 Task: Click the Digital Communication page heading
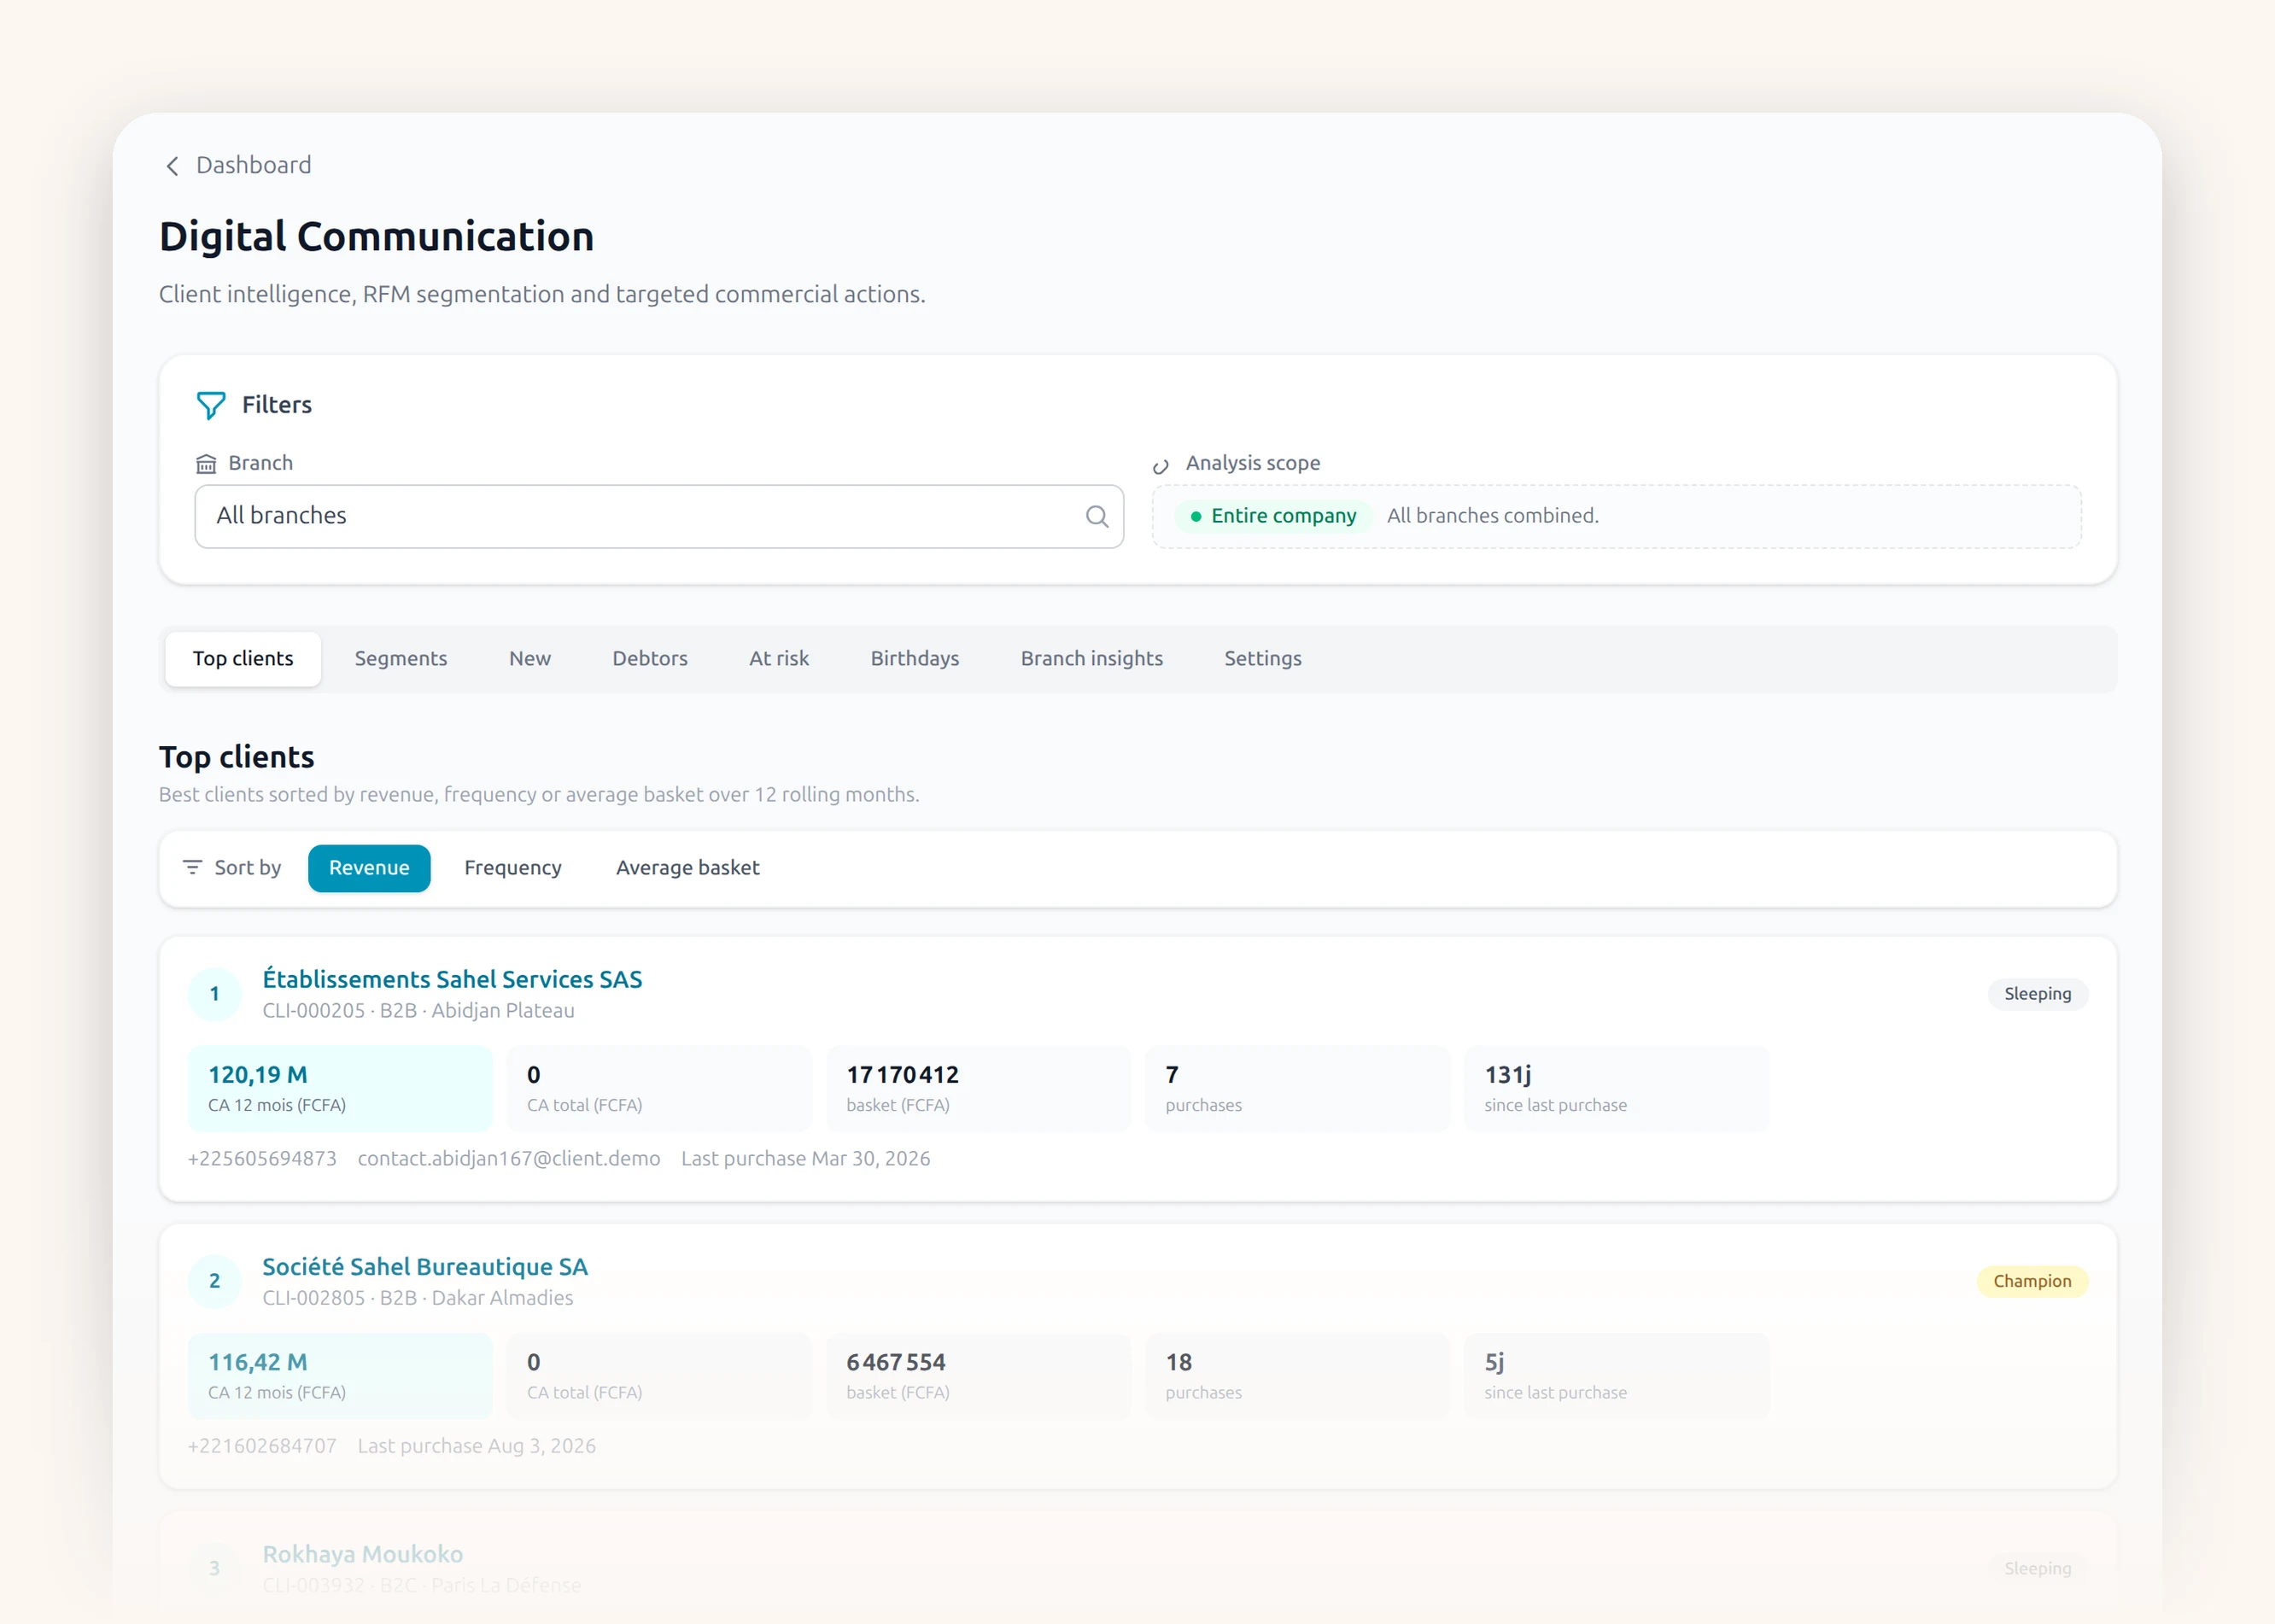click(377, 237)
